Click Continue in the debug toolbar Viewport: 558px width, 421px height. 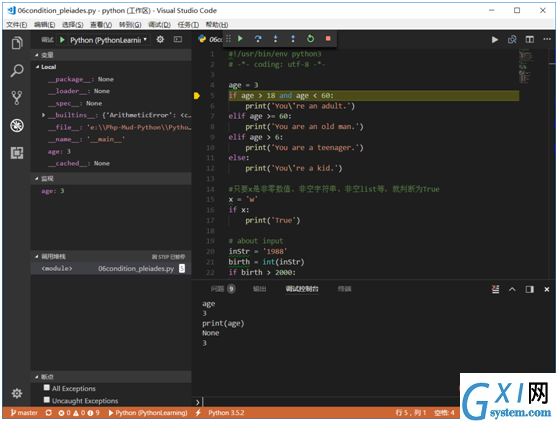coord(240,38)
